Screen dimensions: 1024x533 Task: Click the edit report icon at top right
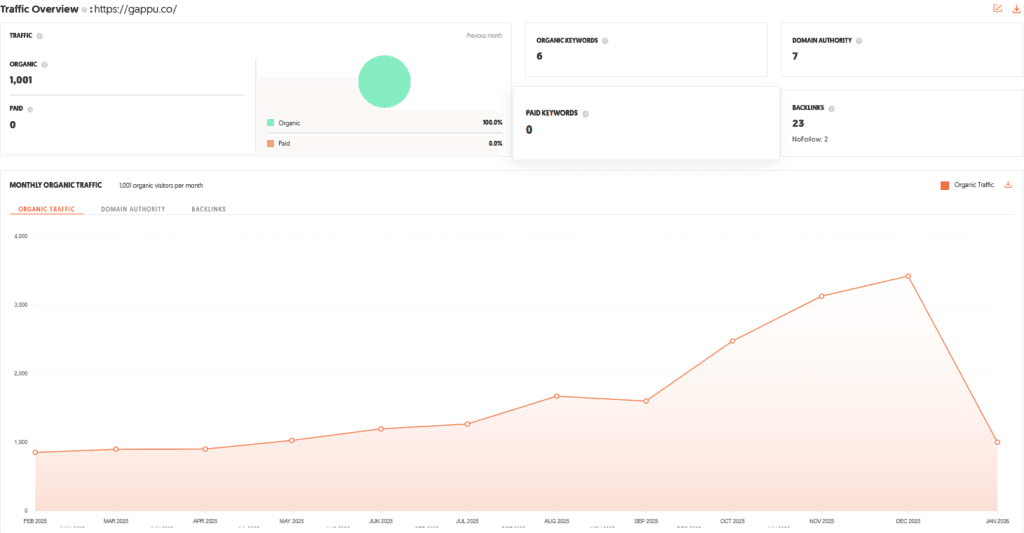click(997, 8)
